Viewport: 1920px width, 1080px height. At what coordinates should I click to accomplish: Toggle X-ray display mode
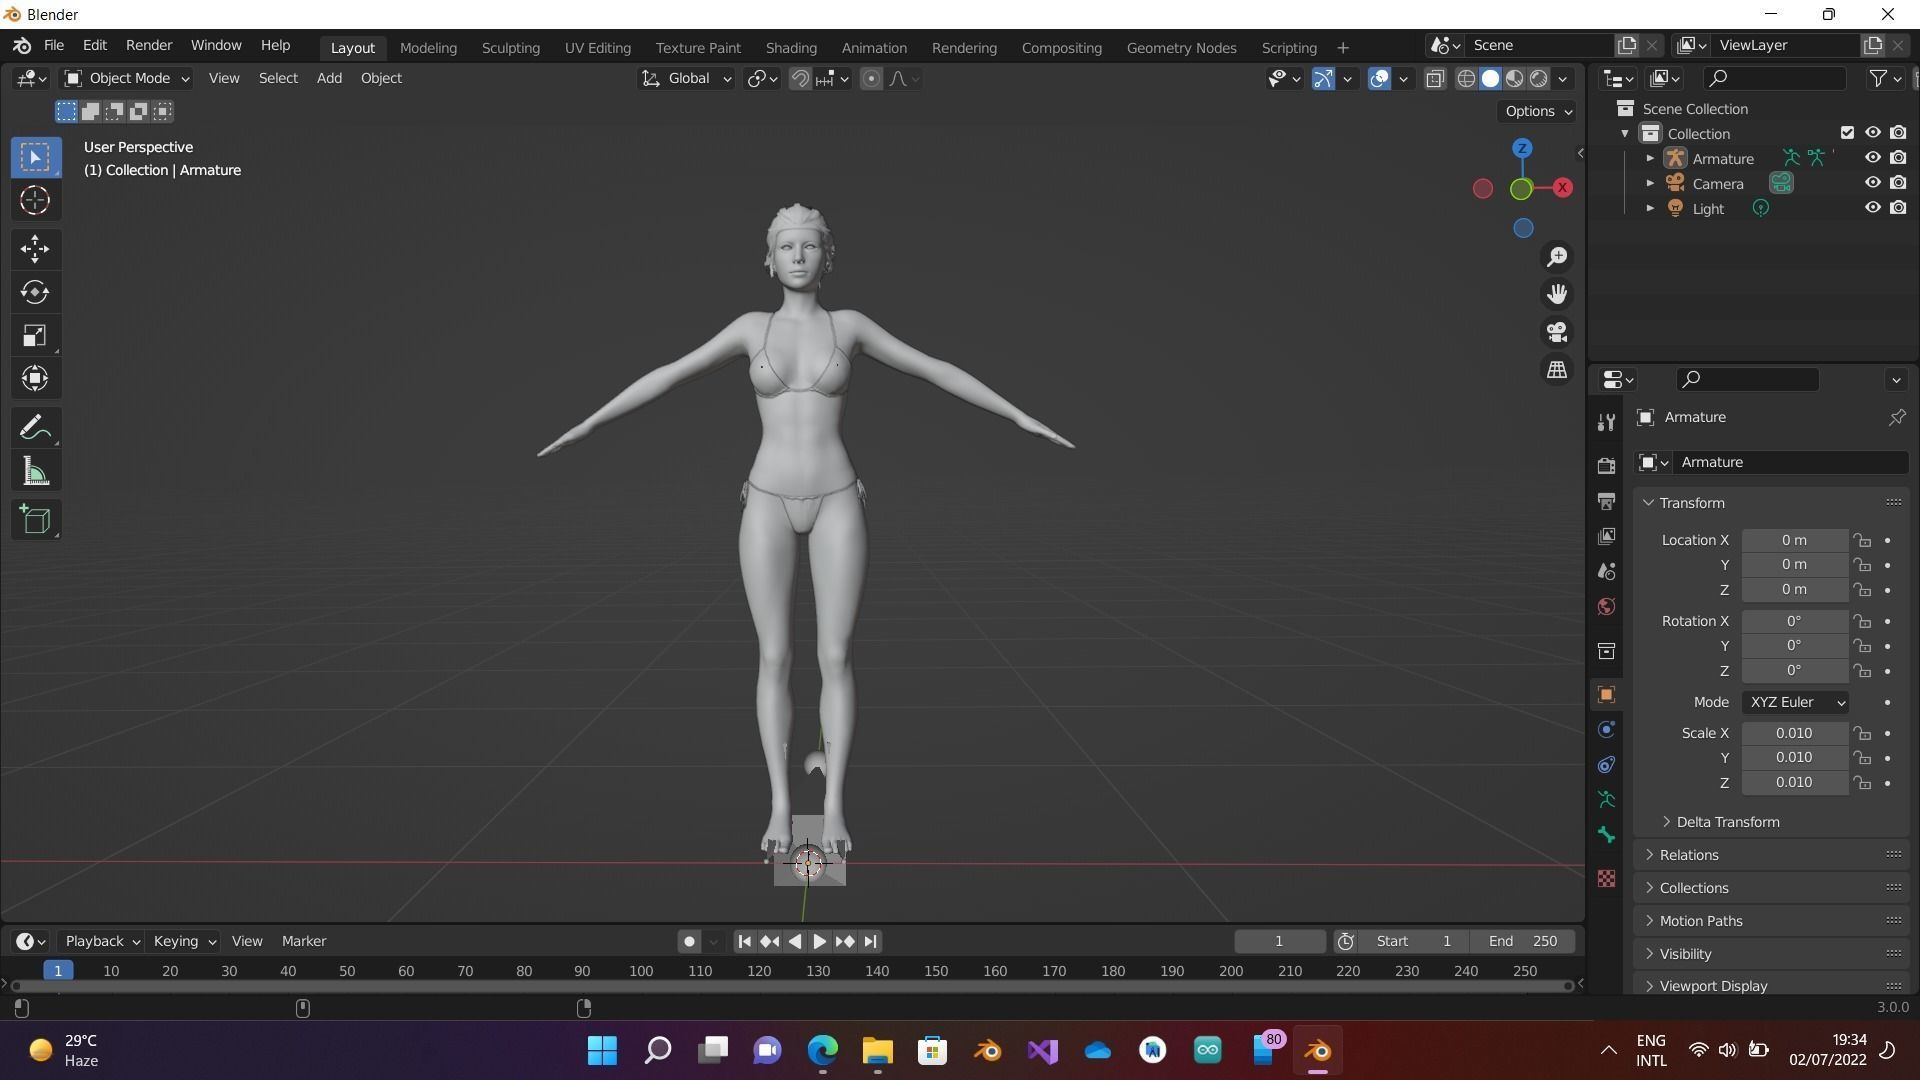(x=1435, y=79)
